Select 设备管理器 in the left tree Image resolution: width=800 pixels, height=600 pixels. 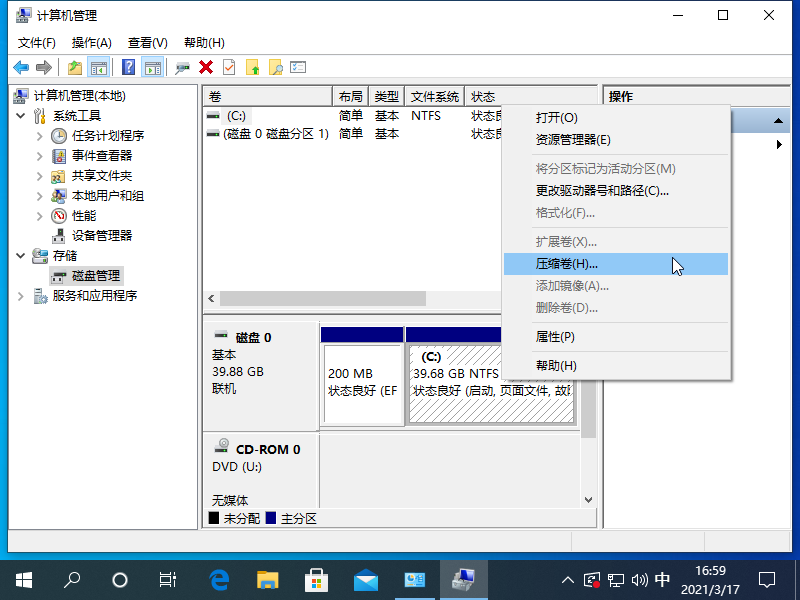[101, 236]
